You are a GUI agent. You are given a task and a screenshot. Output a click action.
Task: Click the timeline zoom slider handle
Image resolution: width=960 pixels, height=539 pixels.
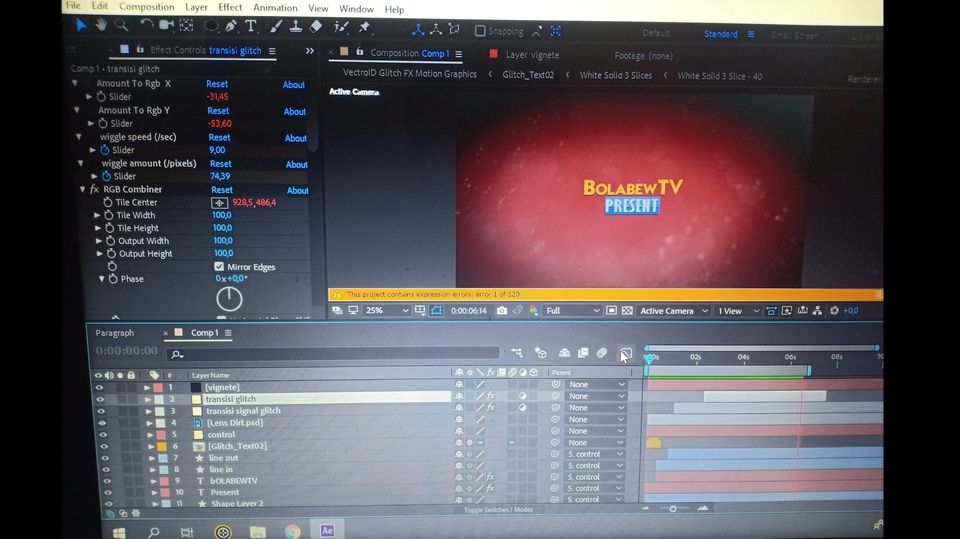point(673,508)
